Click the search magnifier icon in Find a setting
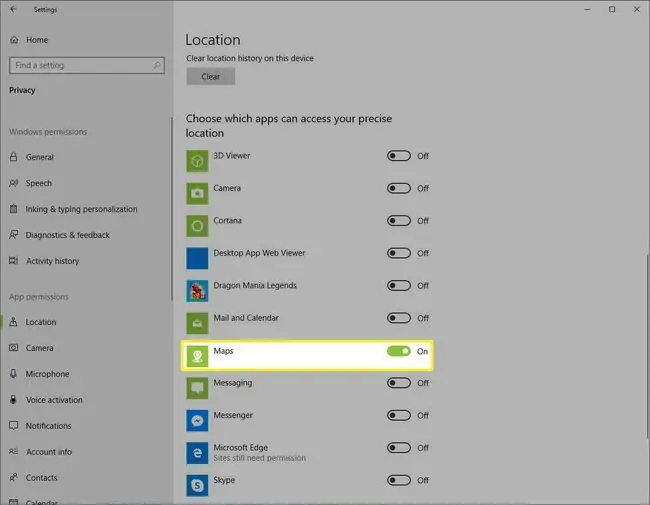 pos(157,66)
